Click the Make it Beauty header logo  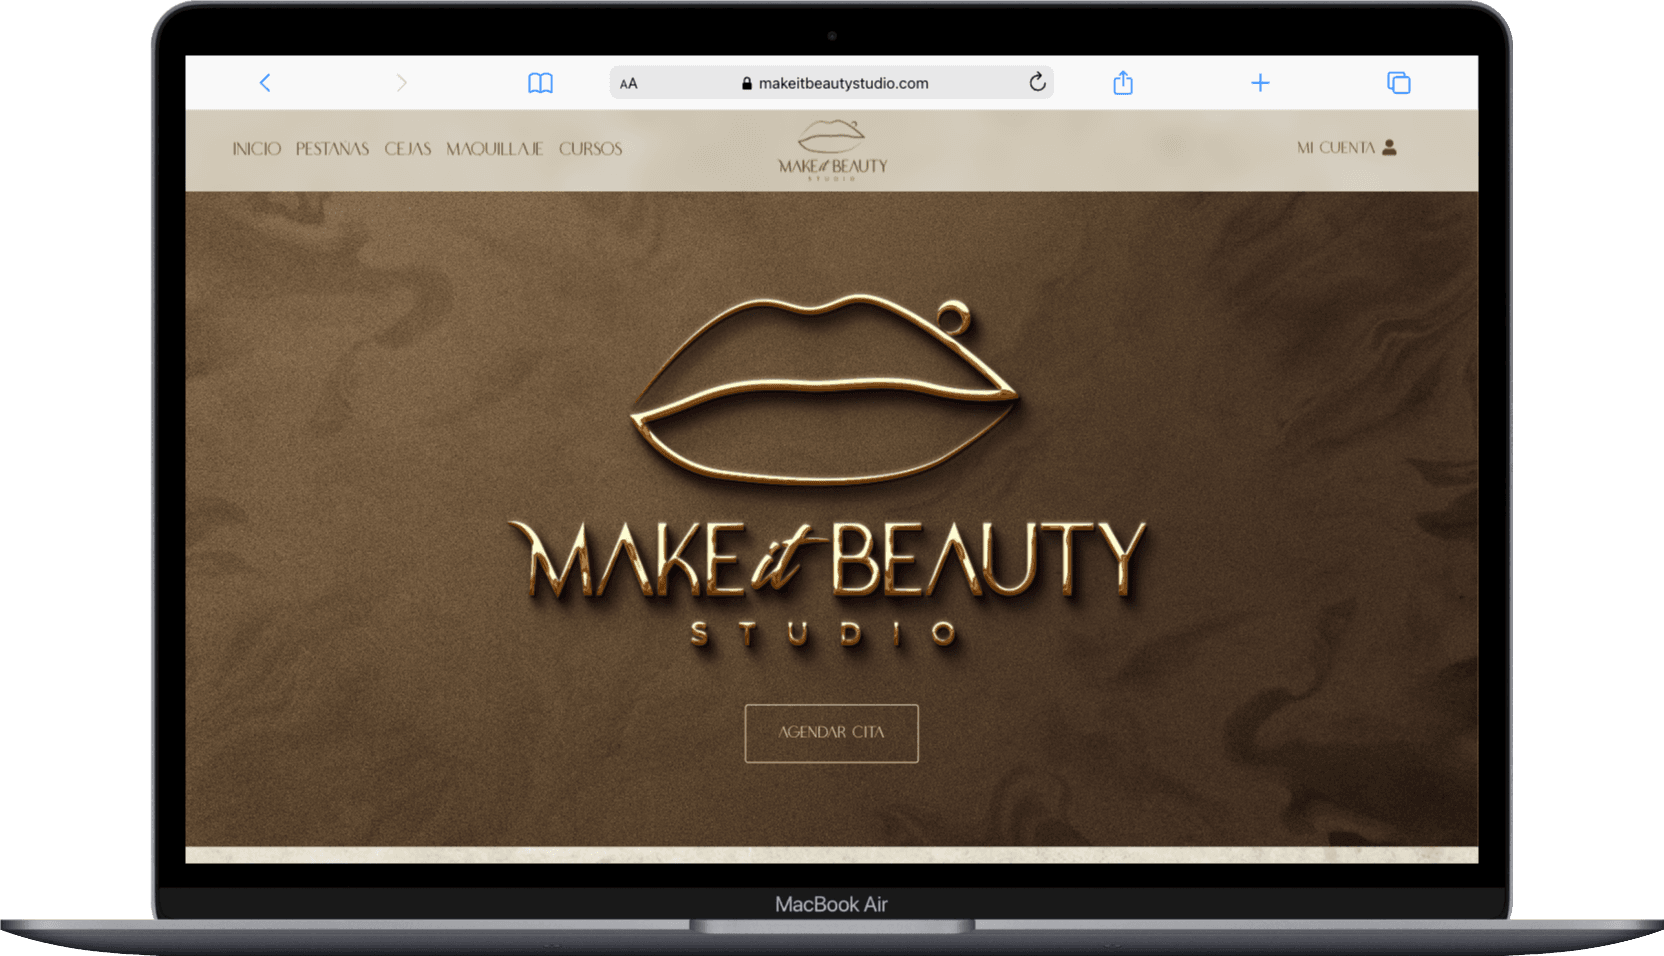click(831, 148)
